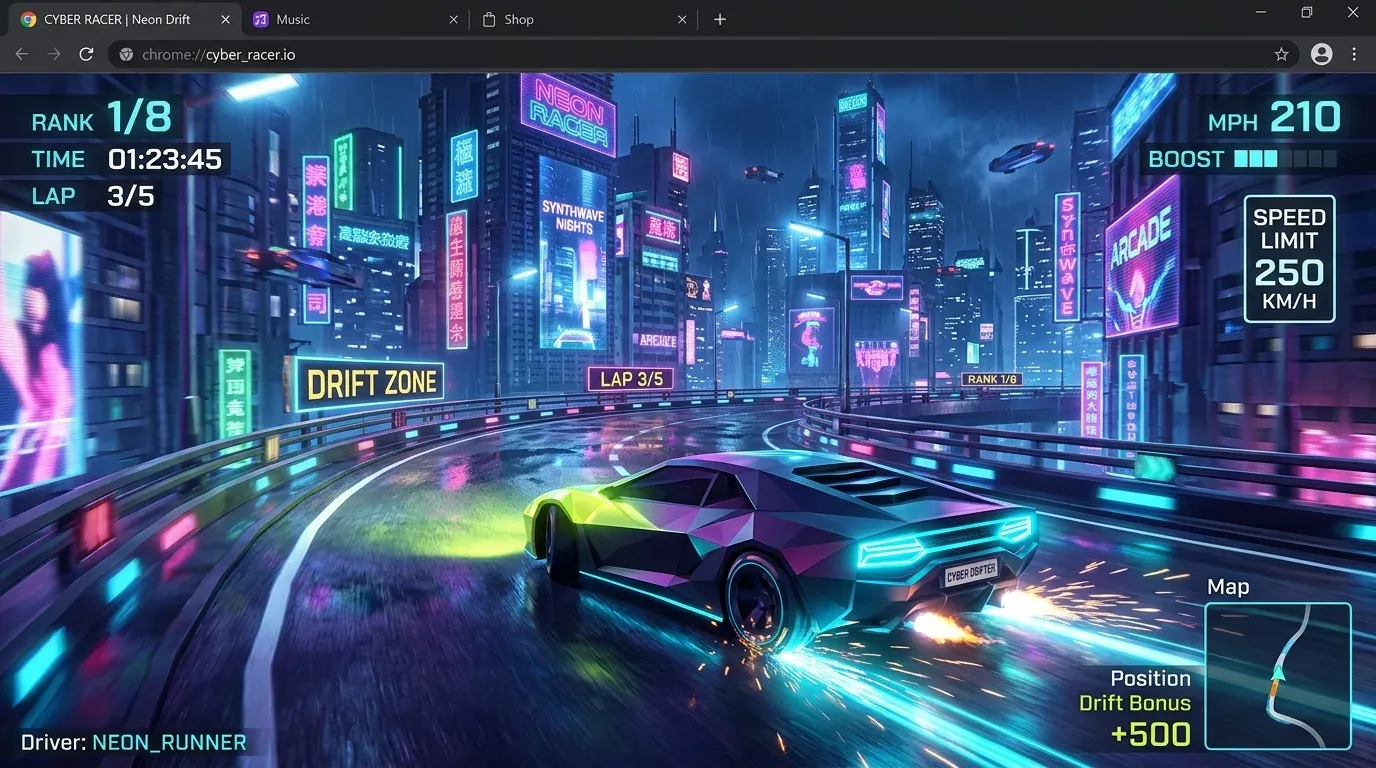Click the trackside RANK 1/6 sign

pos(992,379)
